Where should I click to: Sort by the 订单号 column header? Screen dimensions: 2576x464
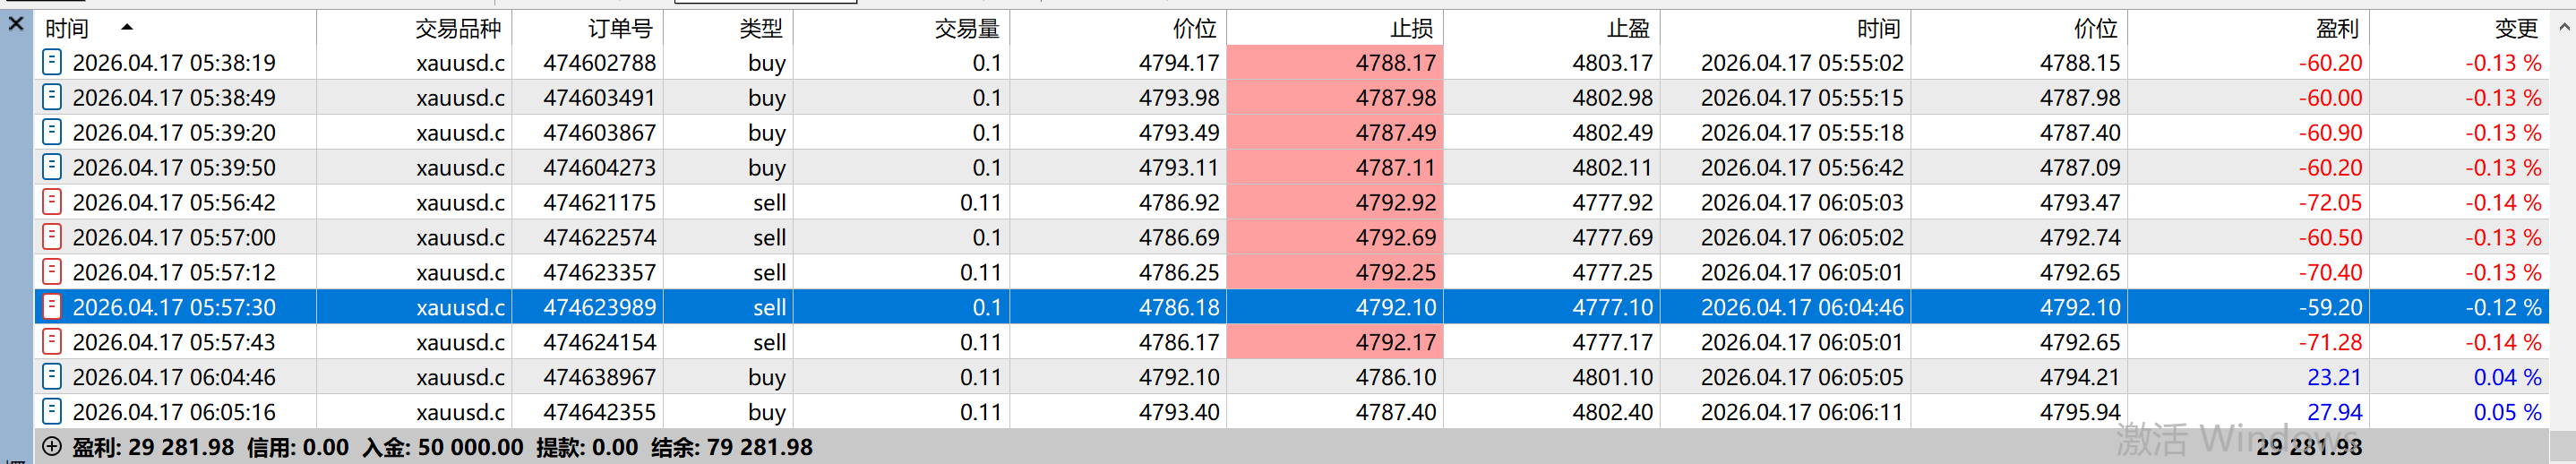pos(620,28)
